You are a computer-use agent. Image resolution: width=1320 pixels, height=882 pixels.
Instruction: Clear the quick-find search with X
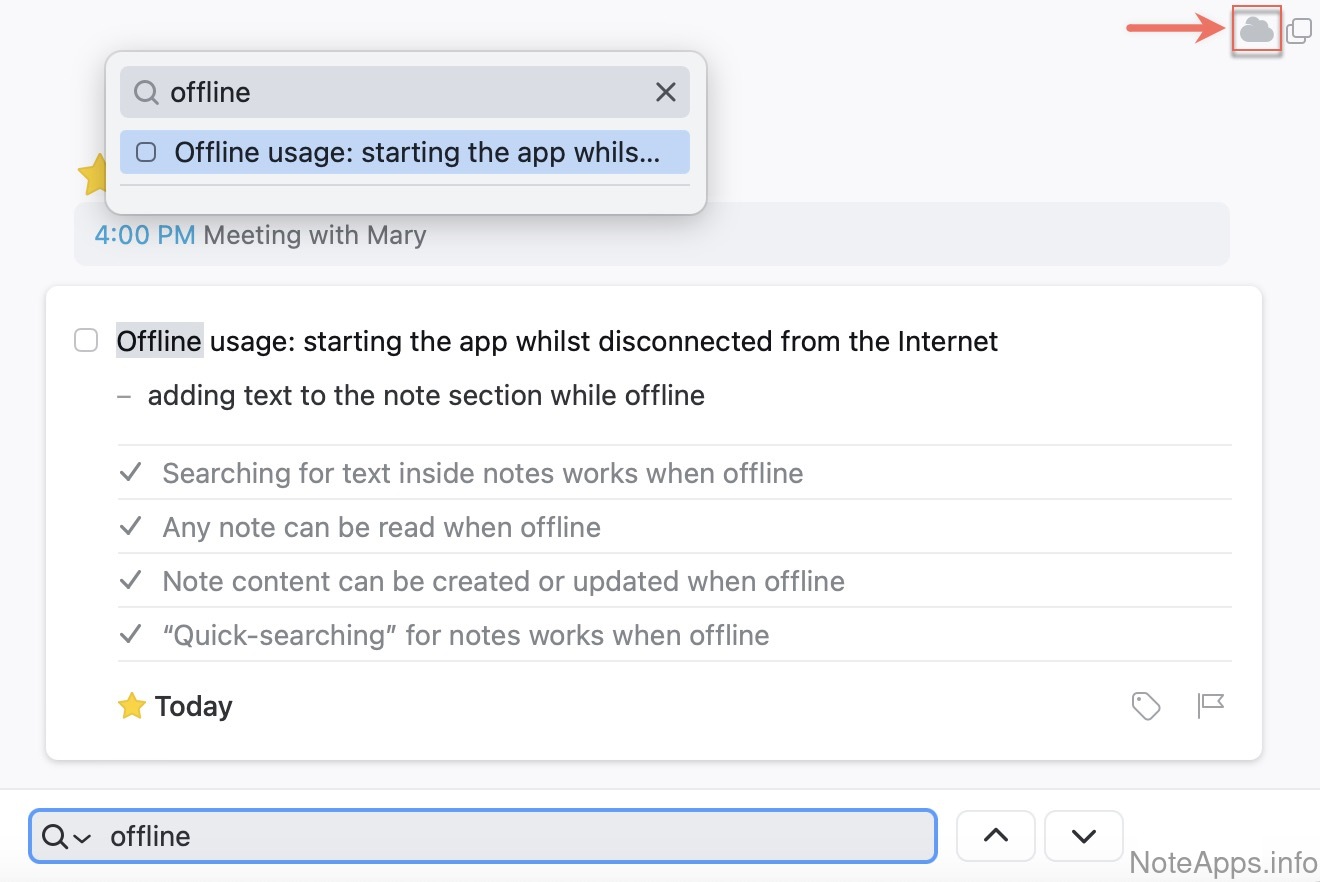(665, 92)
